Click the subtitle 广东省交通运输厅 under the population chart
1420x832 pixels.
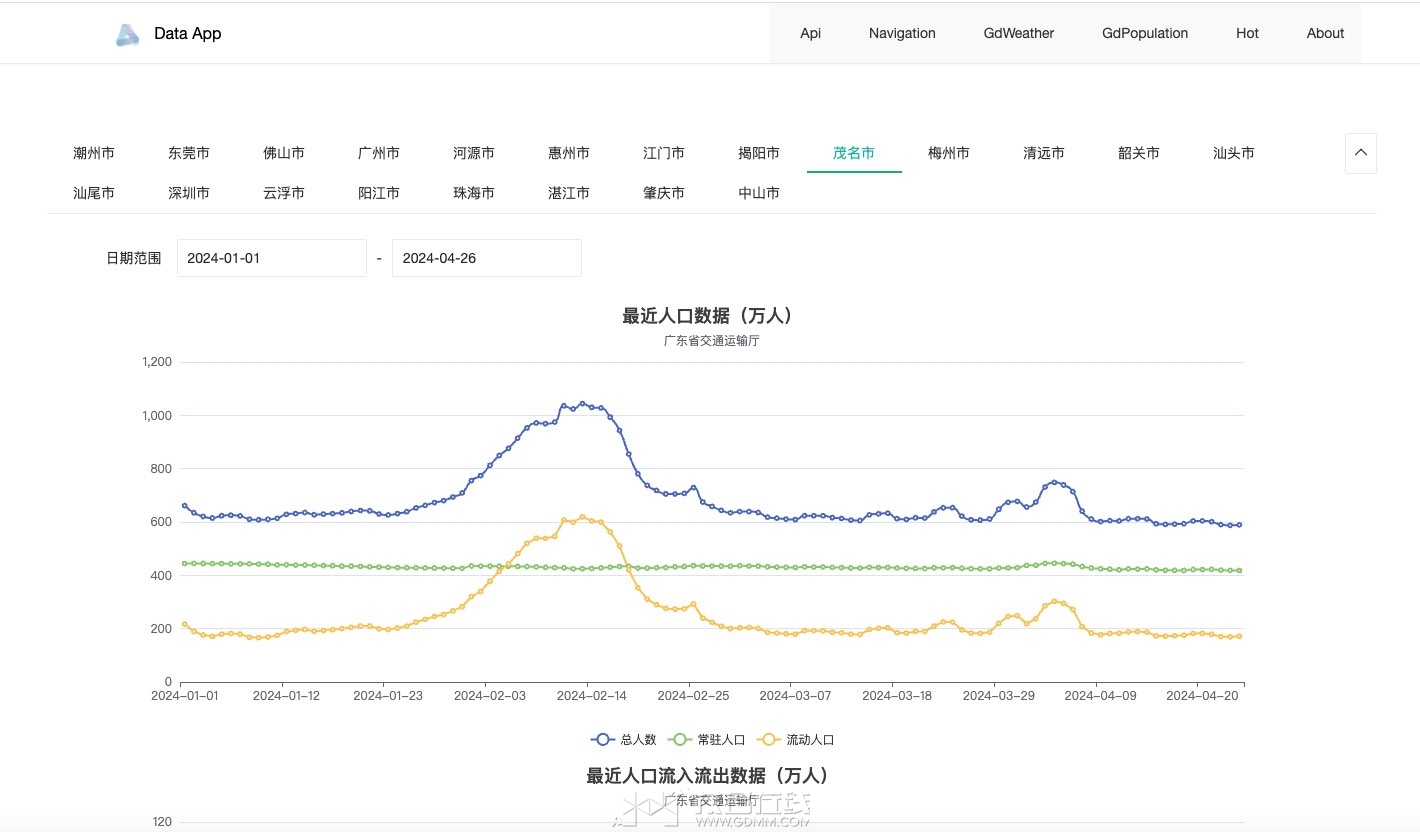tap(710, 341)
